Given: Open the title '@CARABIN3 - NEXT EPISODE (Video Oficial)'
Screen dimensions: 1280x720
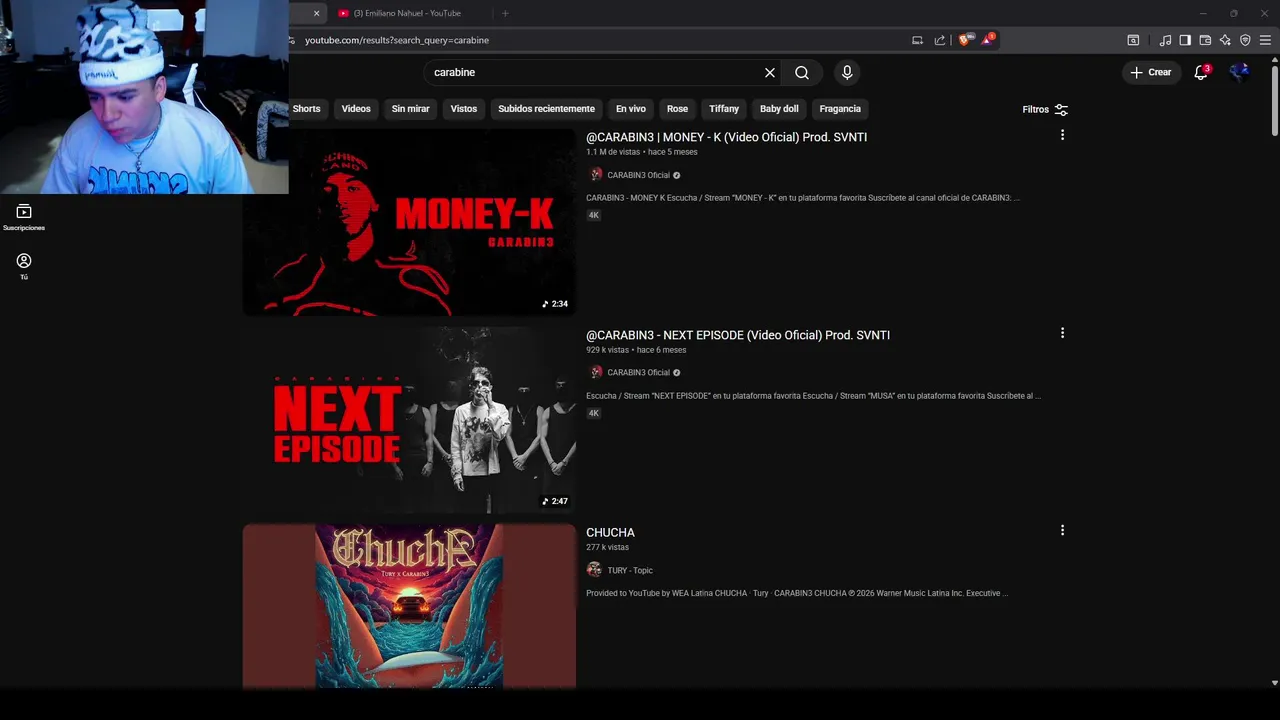Looking at the screenshot, I should pos(738,335).
